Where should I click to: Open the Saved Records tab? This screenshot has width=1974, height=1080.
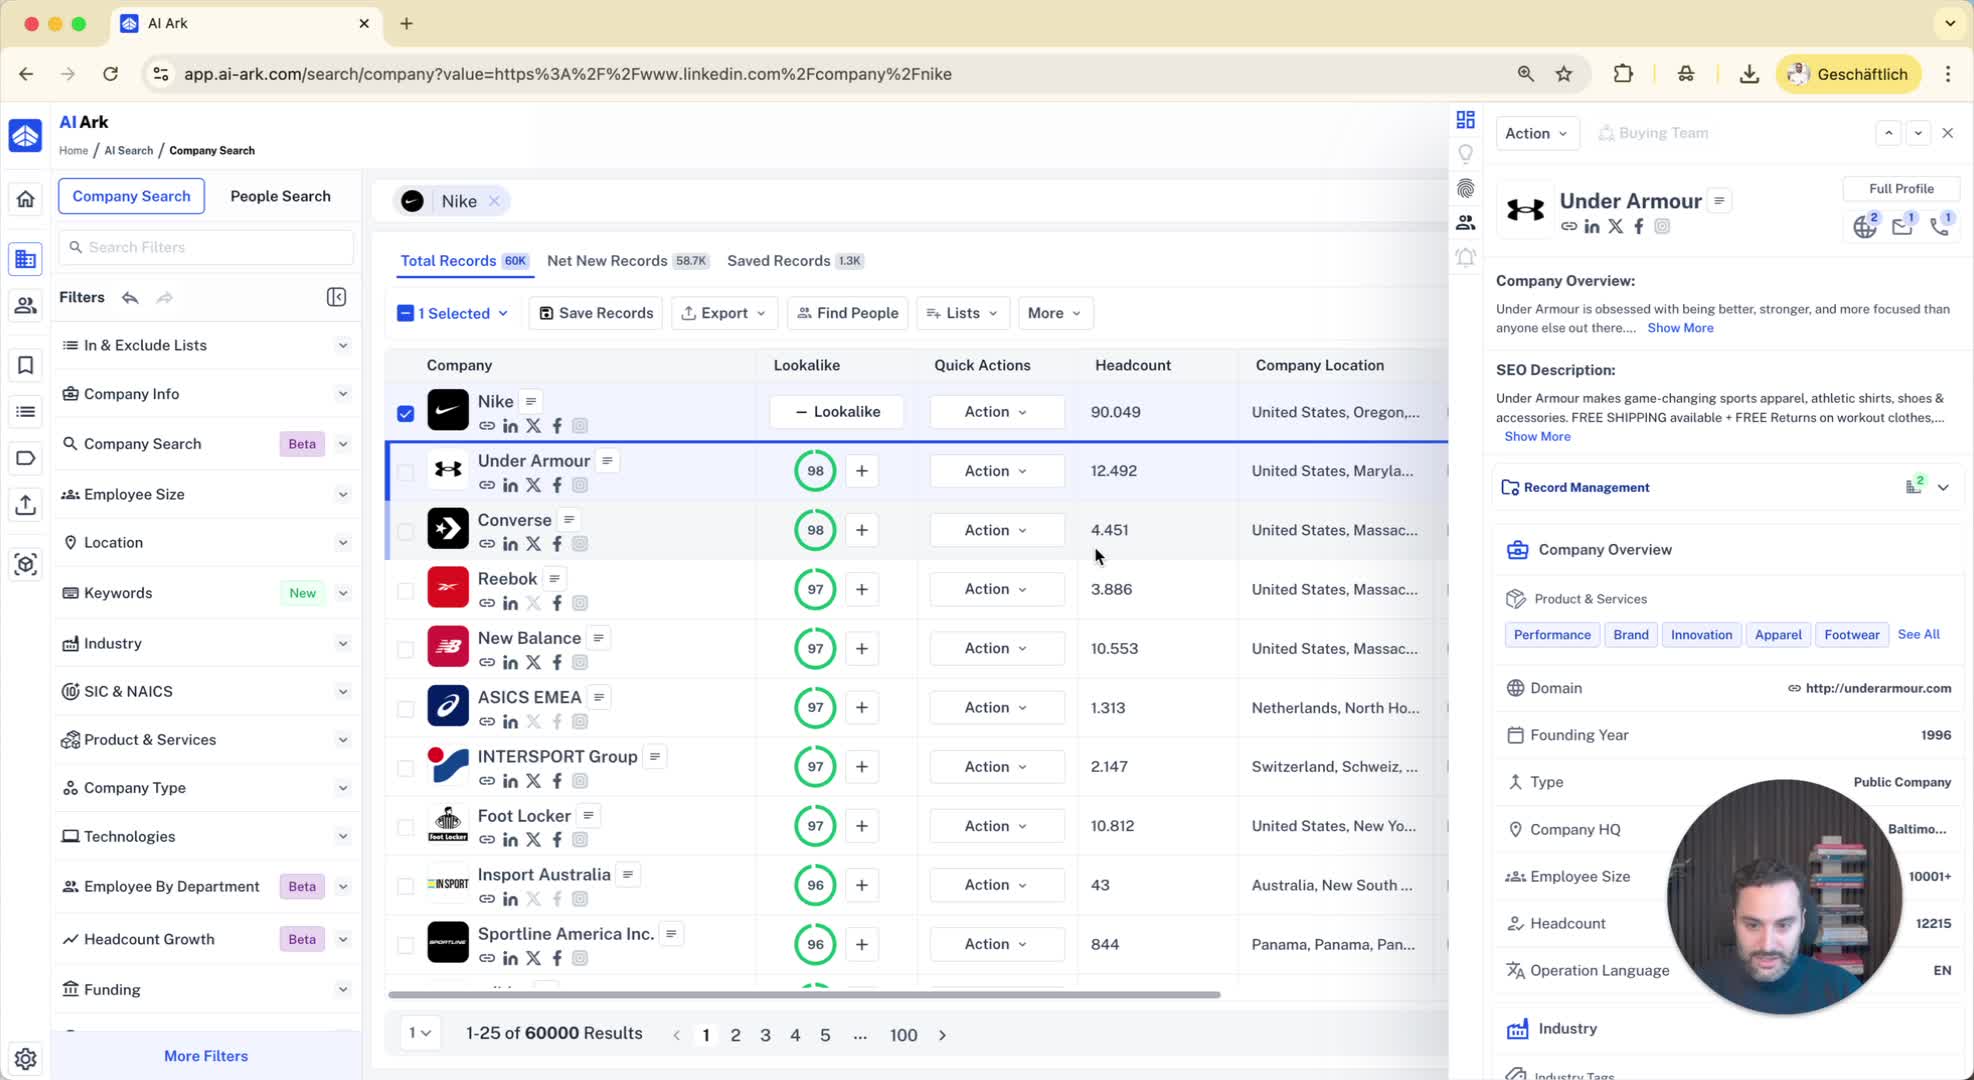(778, 261)
